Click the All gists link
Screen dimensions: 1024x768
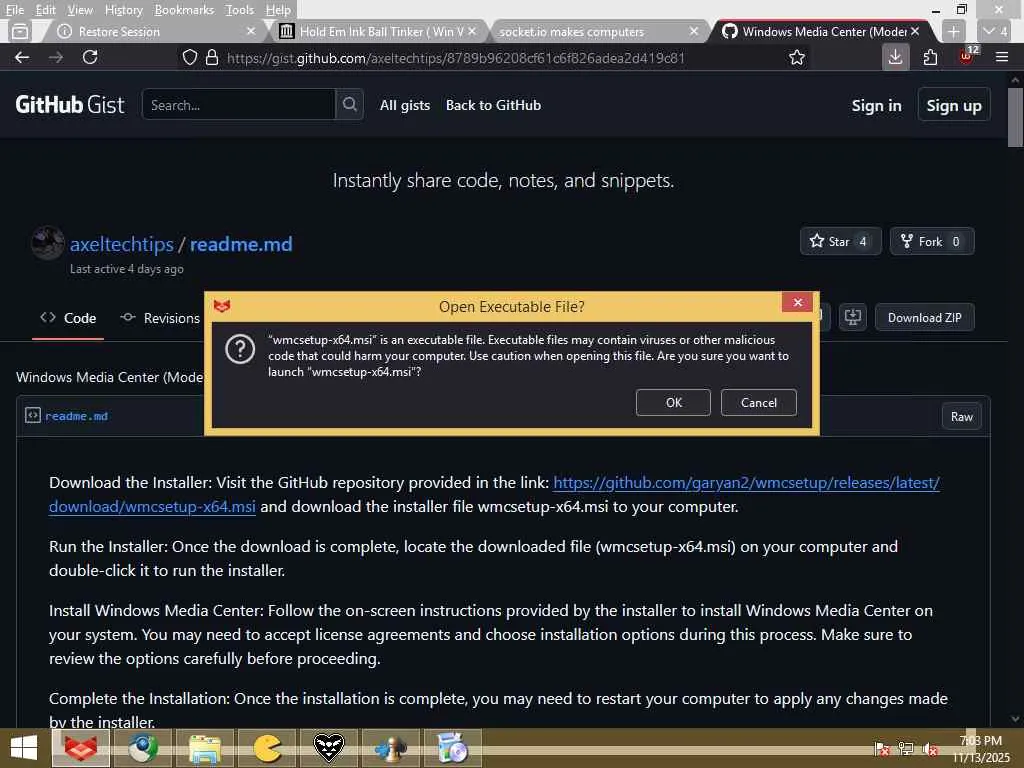pyautogui.click(x=405, y=105)
